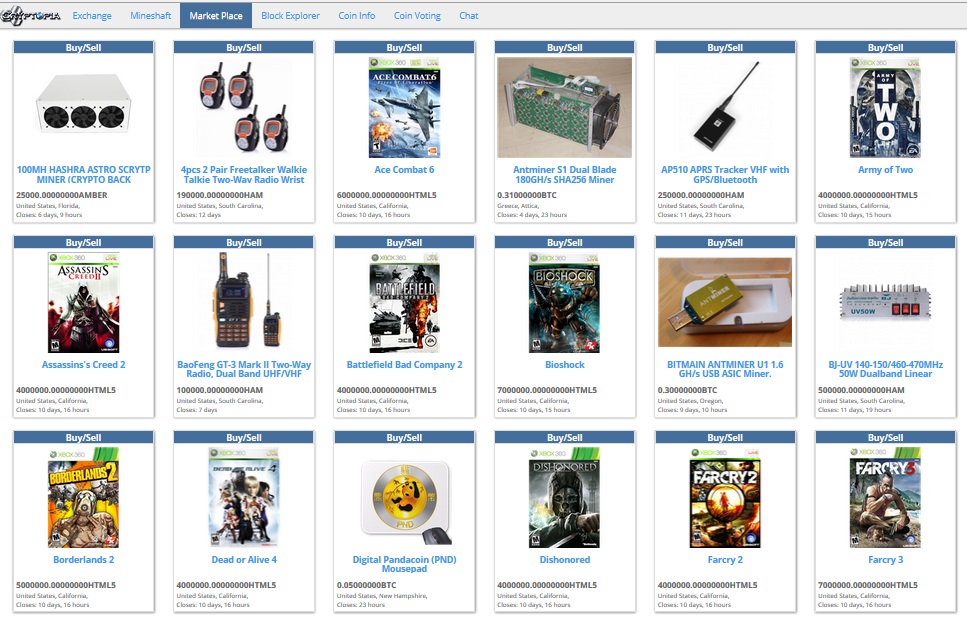
Task: Follow the AP510 APRS Tracker VHF link
Action: click(725, 175)
